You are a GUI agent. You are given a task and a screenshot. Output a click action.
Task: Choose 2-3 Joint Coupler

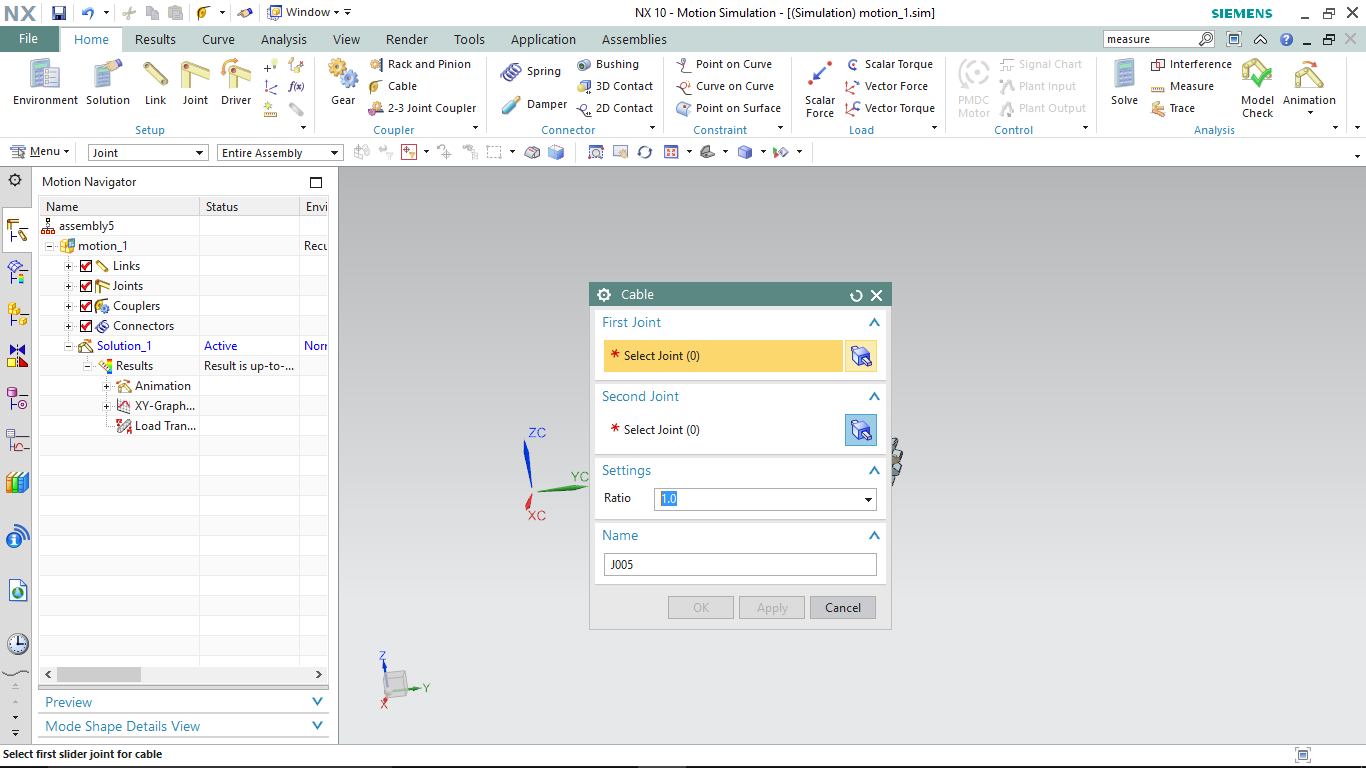[x=422, y=108]
